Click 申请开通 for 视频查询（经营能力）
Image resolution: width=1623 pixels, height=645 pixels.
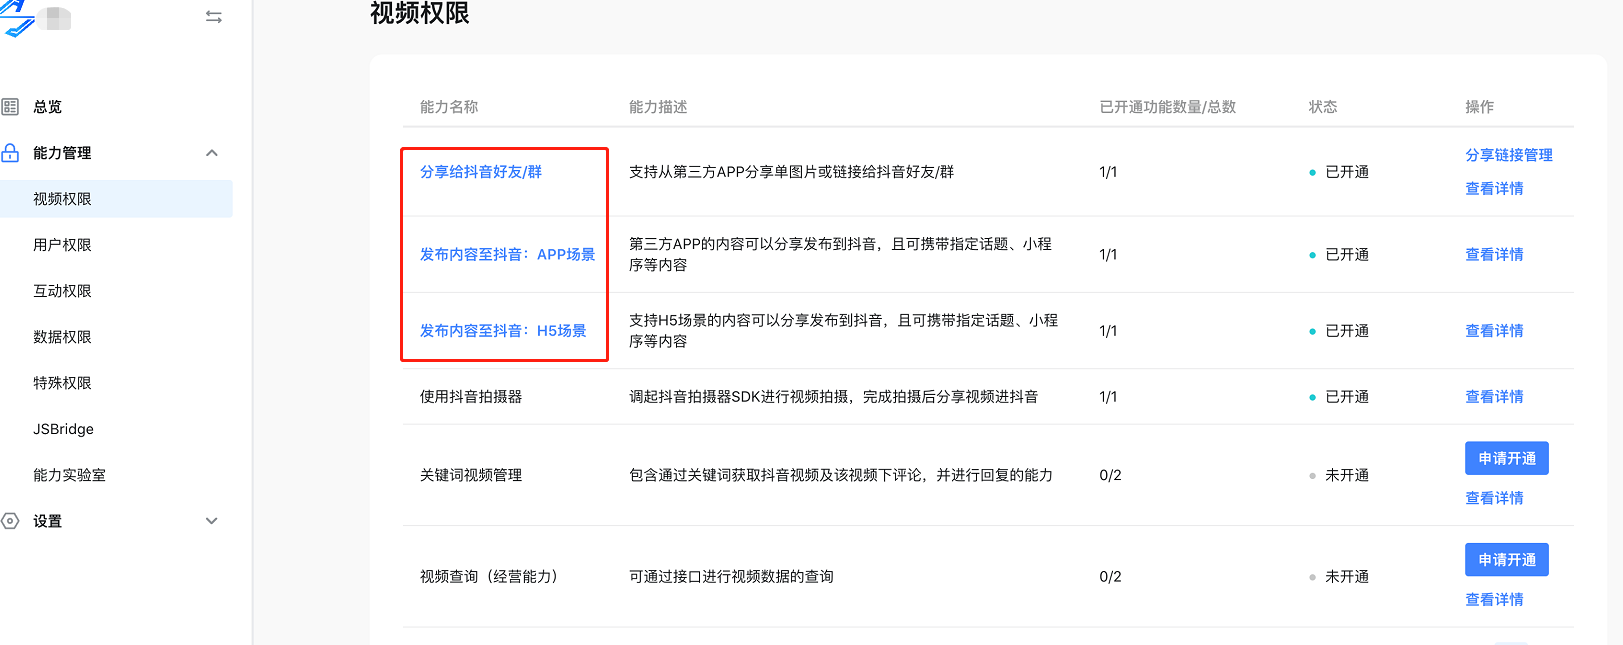click(x=1506, y=560)
